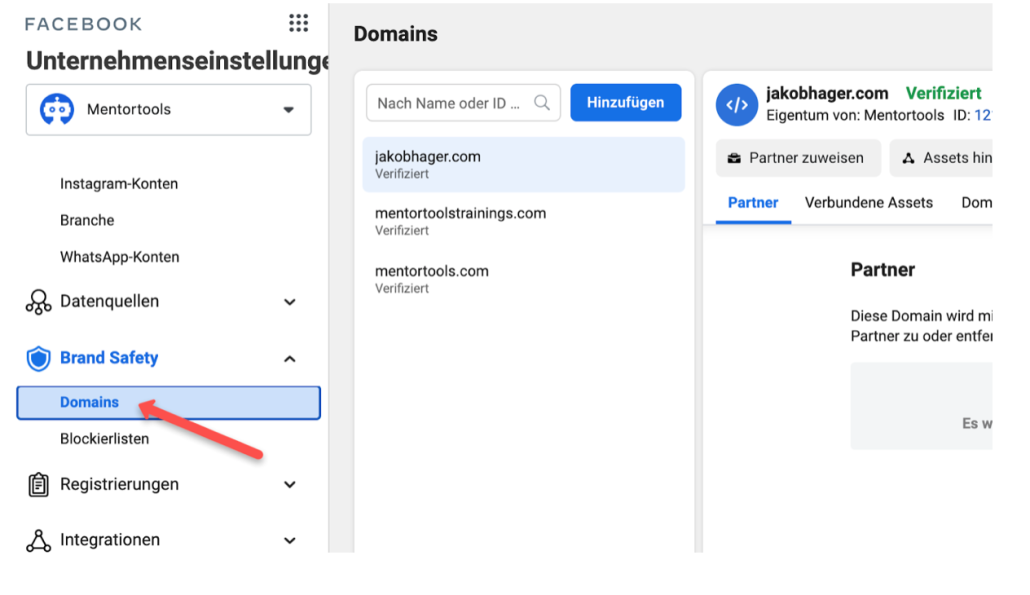
Task: Select Domains under Brand Safety
Action: click(169, 403)
